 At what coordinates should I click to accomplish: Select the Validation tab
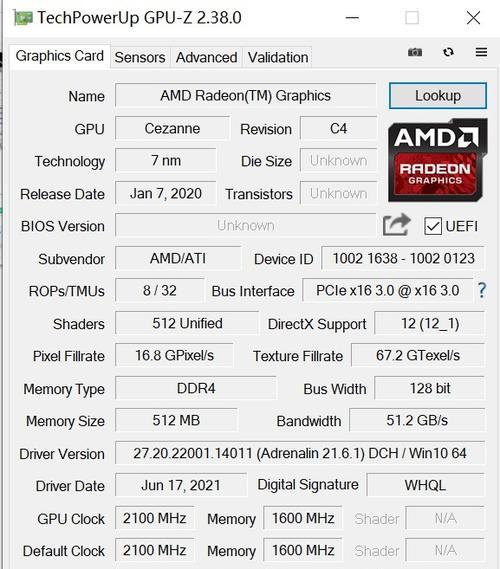click(x=278, y=57)
